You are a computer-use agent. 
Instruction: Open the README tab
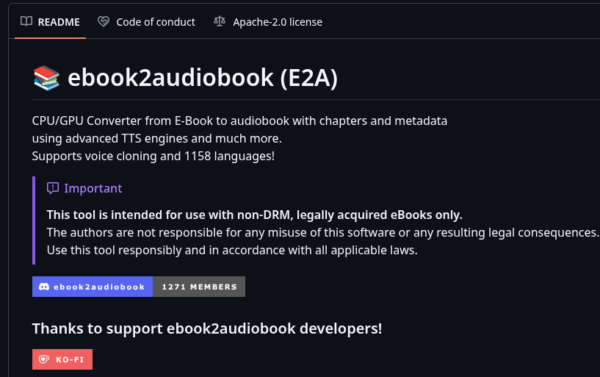pyautogui.click(x=50, y=22)
